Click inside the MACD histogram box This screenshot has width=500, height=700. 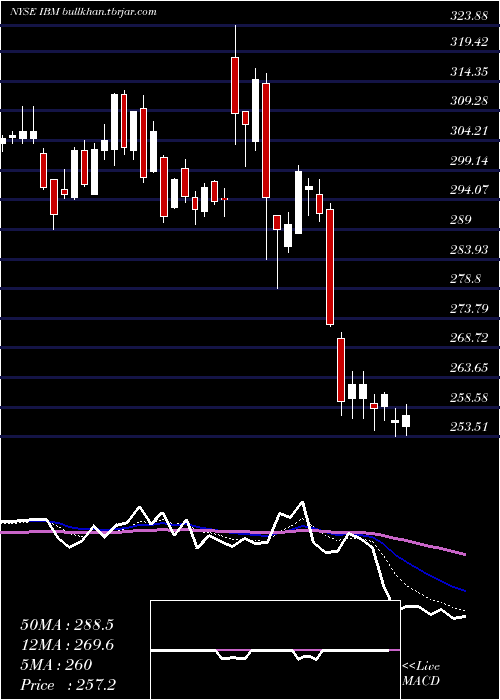(x=275, y=650)
